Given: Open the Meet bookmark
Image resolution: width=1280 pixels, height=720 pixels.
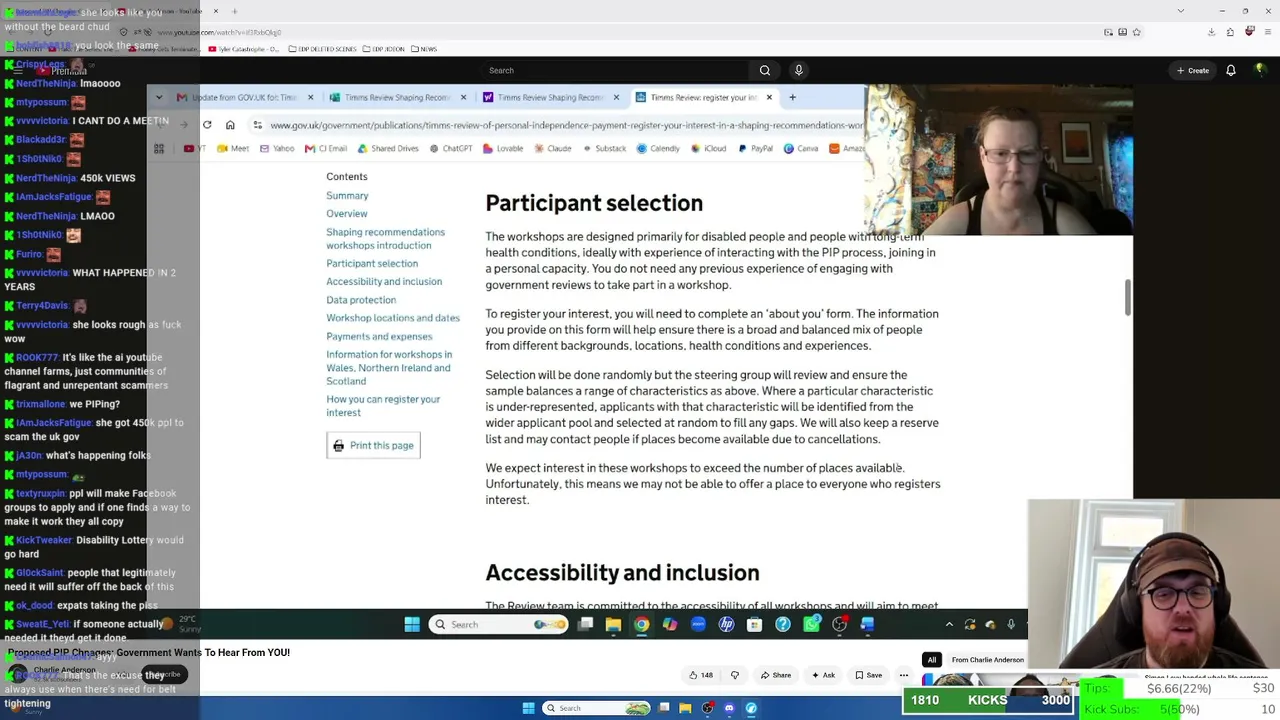Looking at the screenshot, I should click(233, 148).
